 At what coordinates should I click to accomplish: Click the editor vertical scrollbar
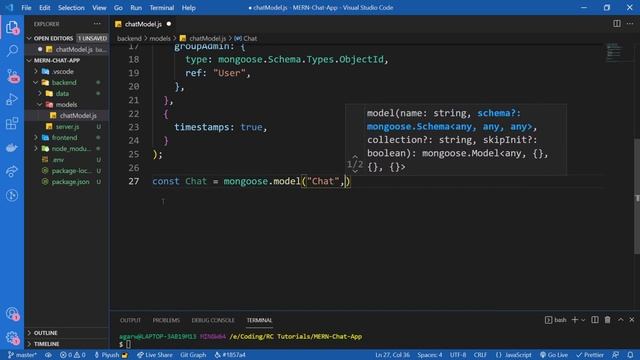point(637,196)
